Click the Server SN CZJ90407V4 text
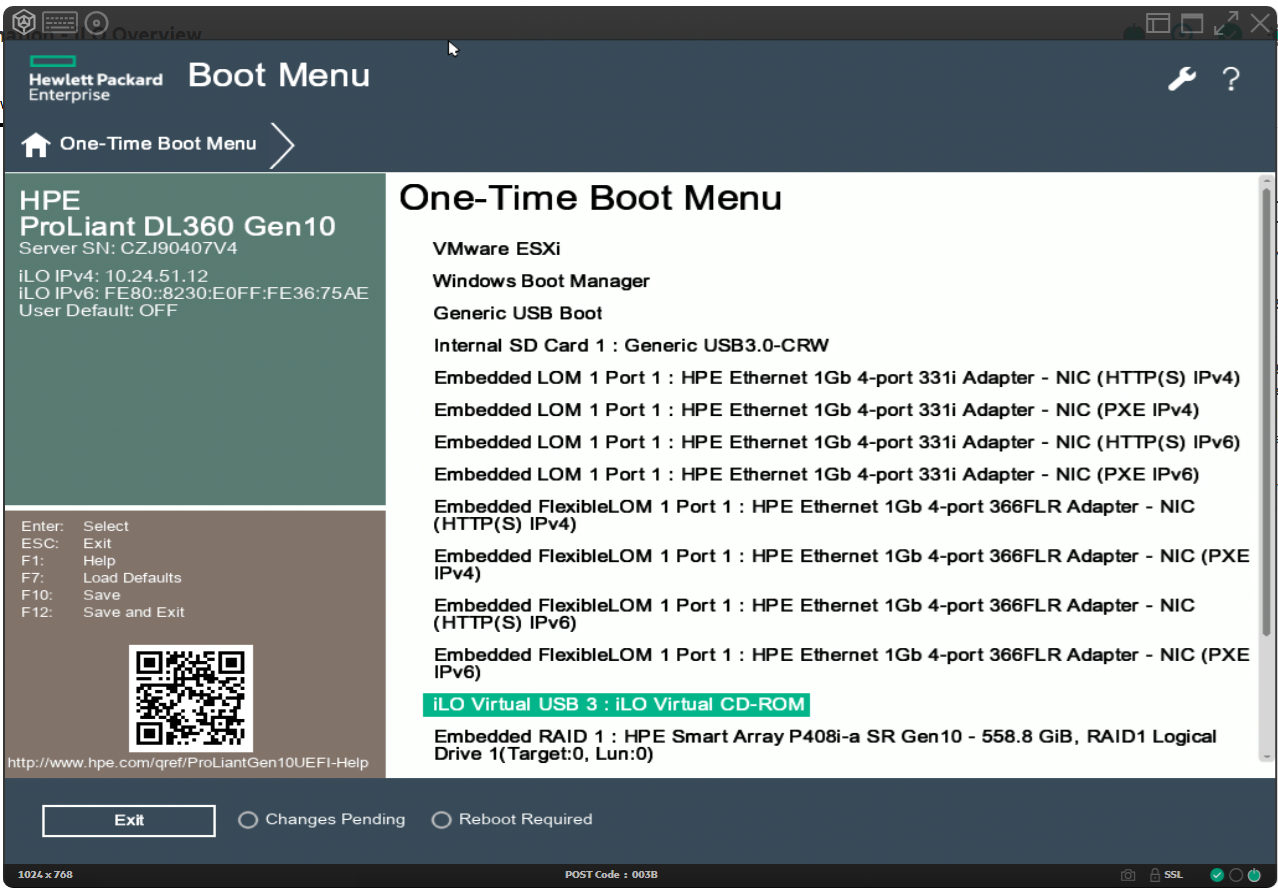The image size is (1278, 893). (128, 248)
